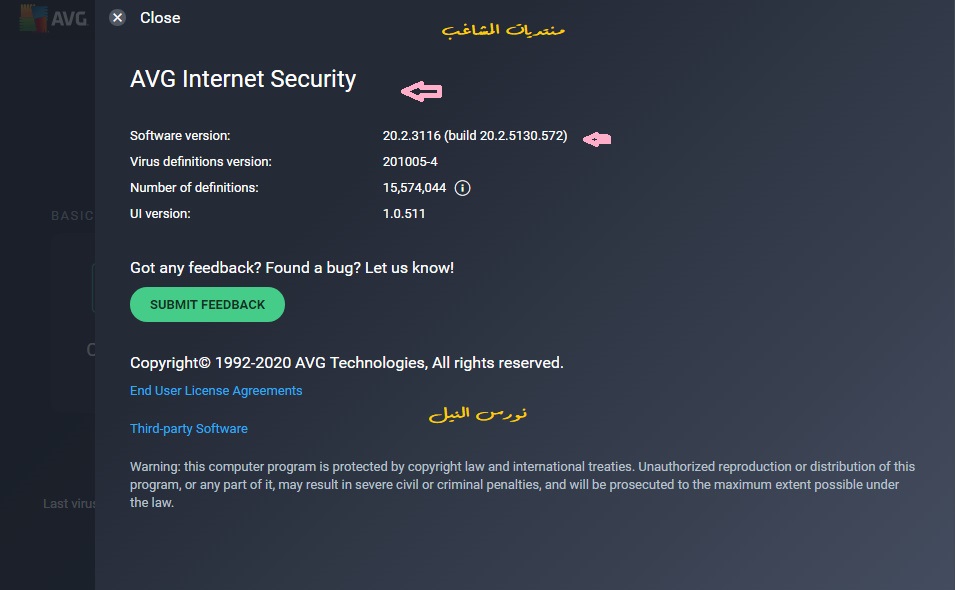
Task: Click info icon beside number of definitions
Action: pyautogui.click(x=463, y=188)
